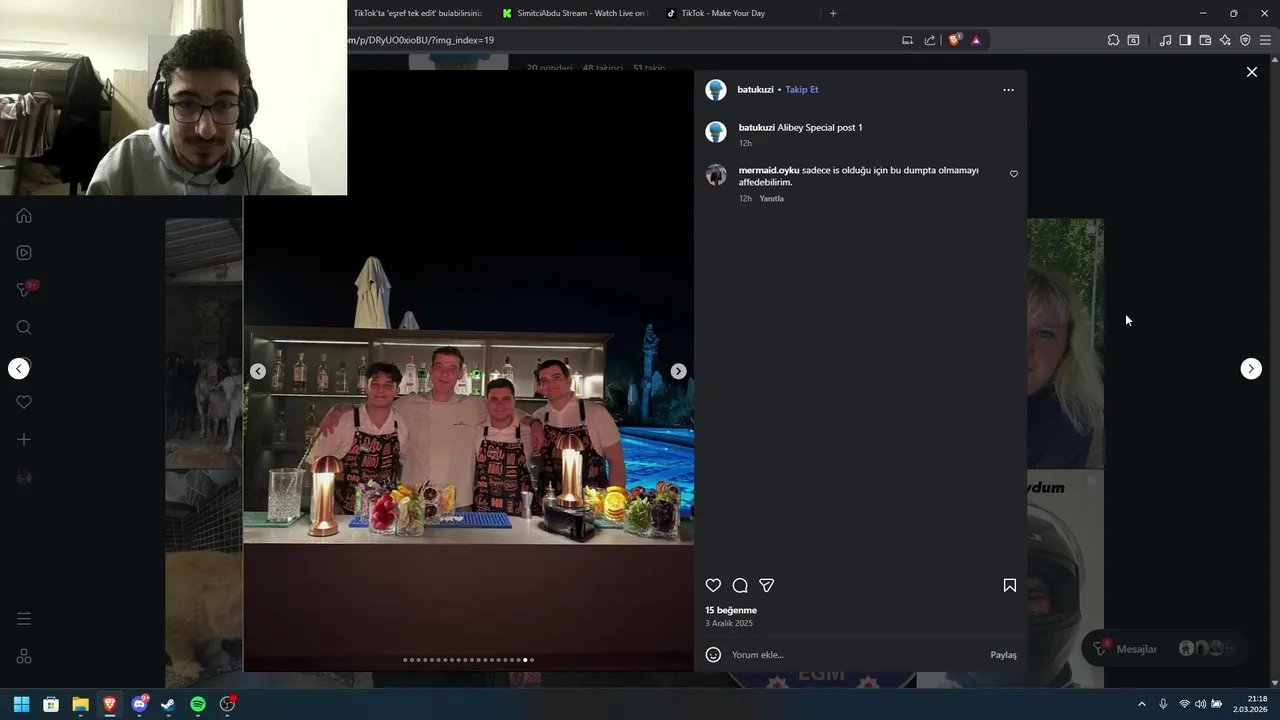Open the Brave Rewards triangle icon
1280x720 pixels.
click(x=976, y=40)
